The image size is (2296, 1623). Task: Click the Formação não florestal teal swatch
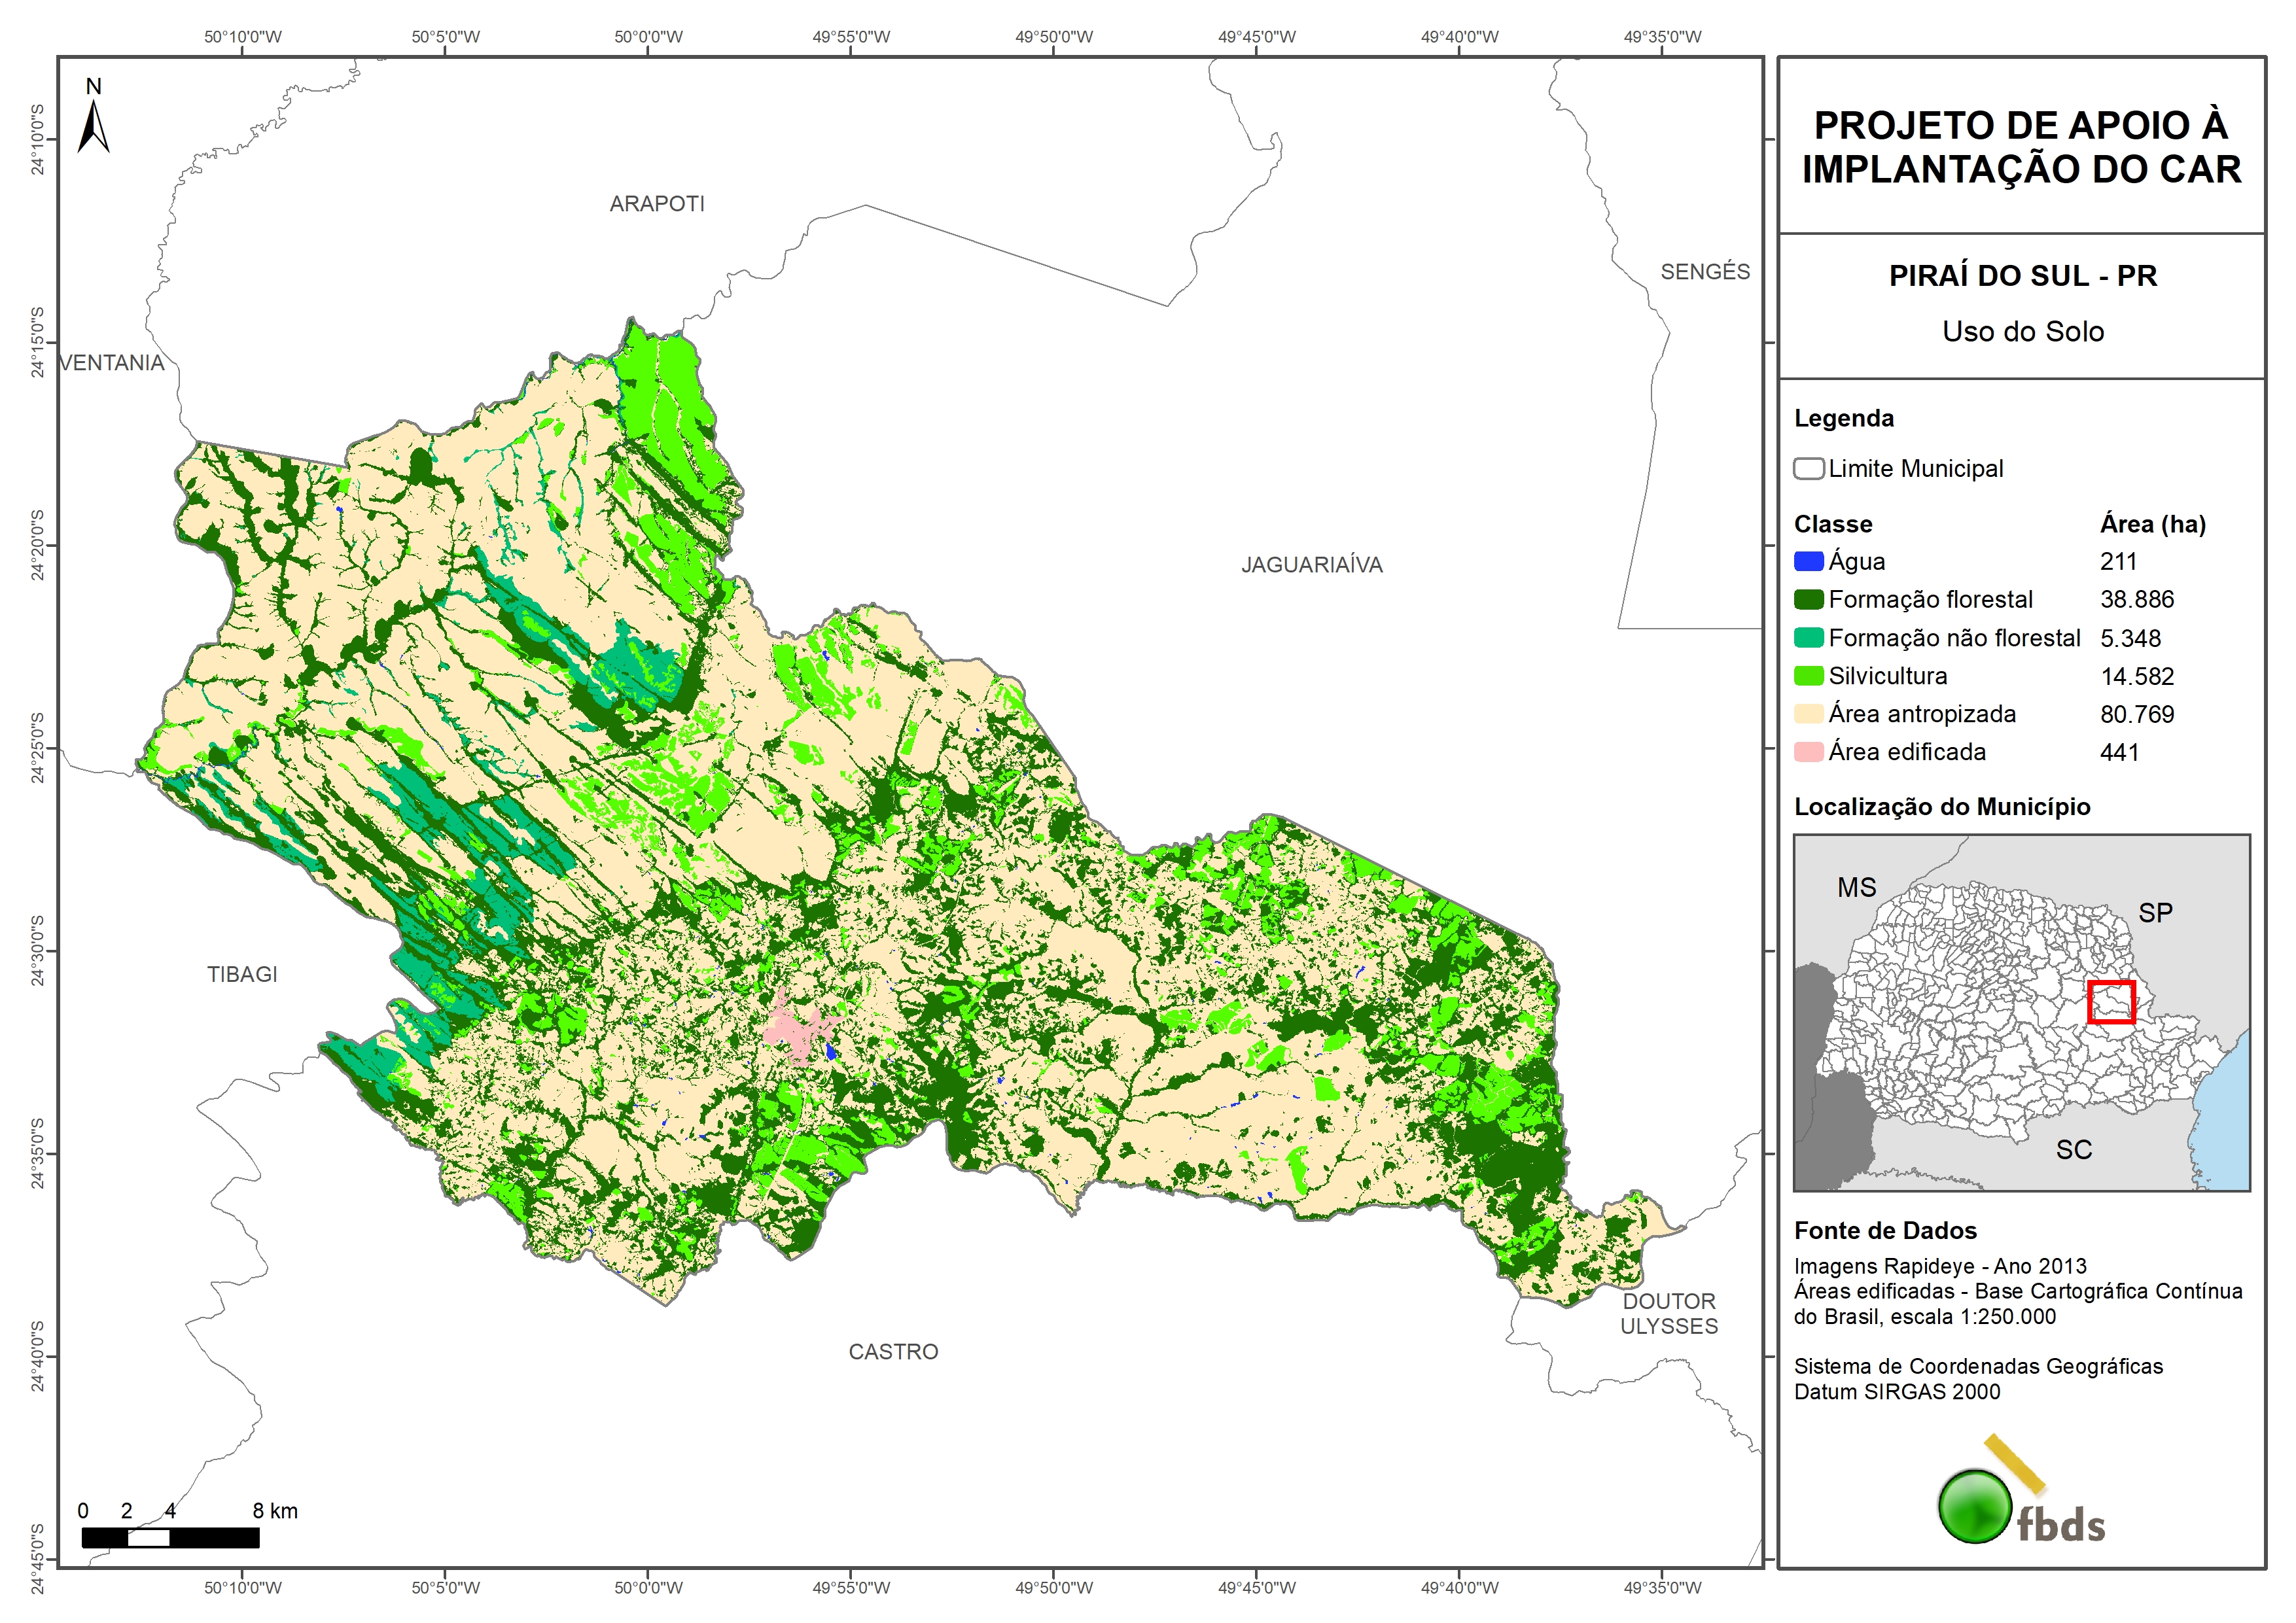click(x=1808, y=638)
